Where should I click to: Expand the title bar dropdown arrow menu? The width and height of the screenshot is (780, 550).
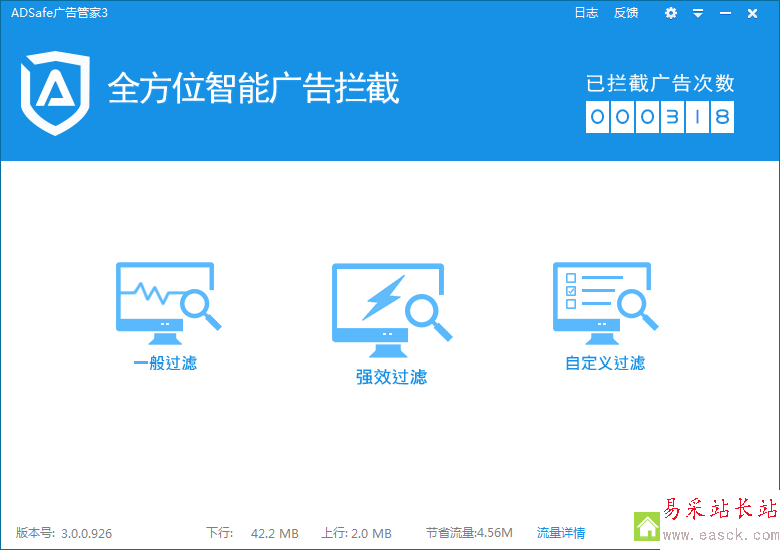click(x=698, y=13)
